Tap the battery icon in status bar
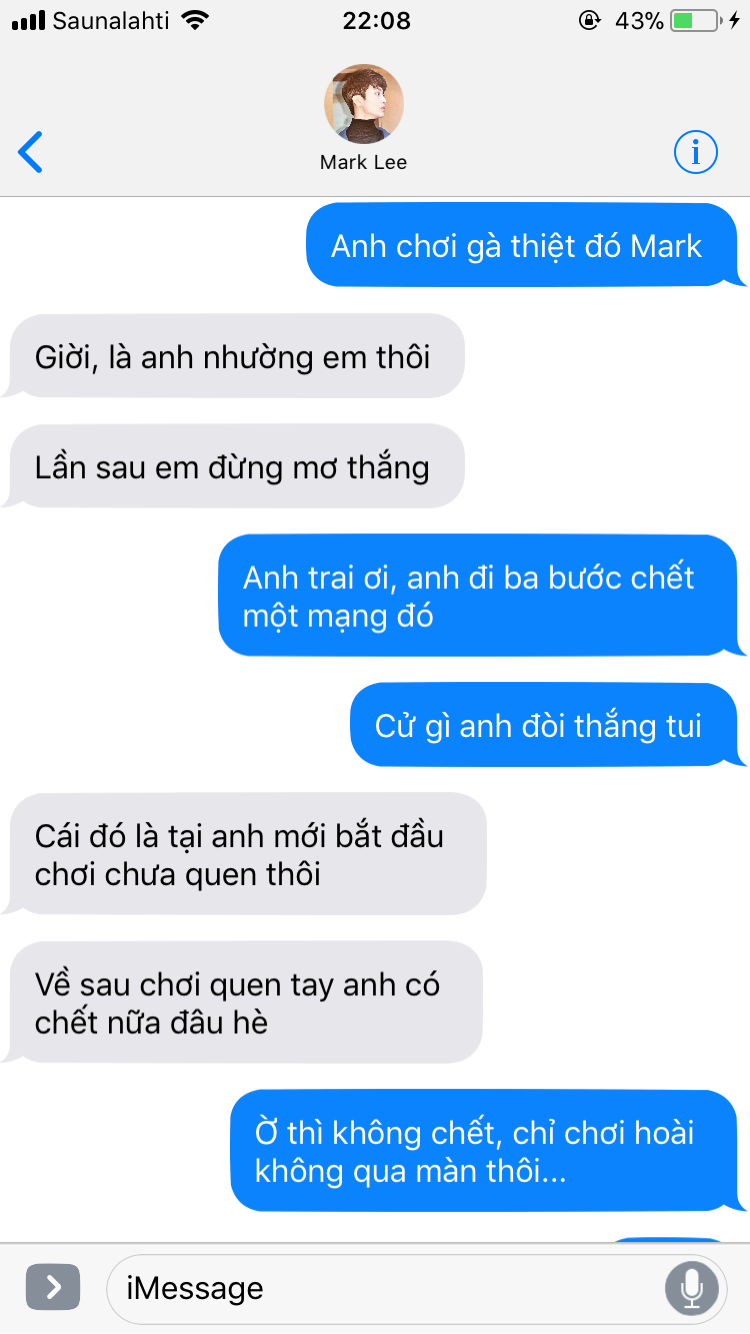The height and width of the screenshot is (1334, 750). coord(695,21)
